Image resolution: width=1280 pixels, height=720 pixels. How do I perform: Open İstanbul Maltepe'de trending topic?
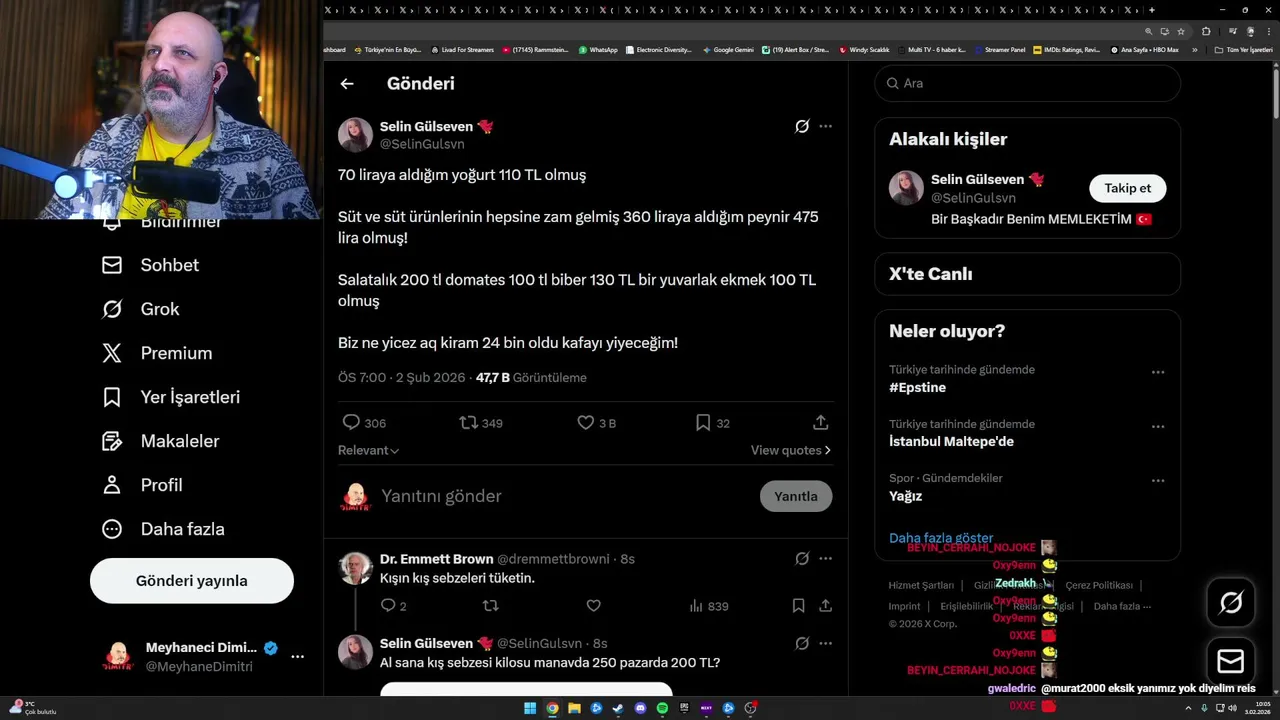(x=951, y=441)
